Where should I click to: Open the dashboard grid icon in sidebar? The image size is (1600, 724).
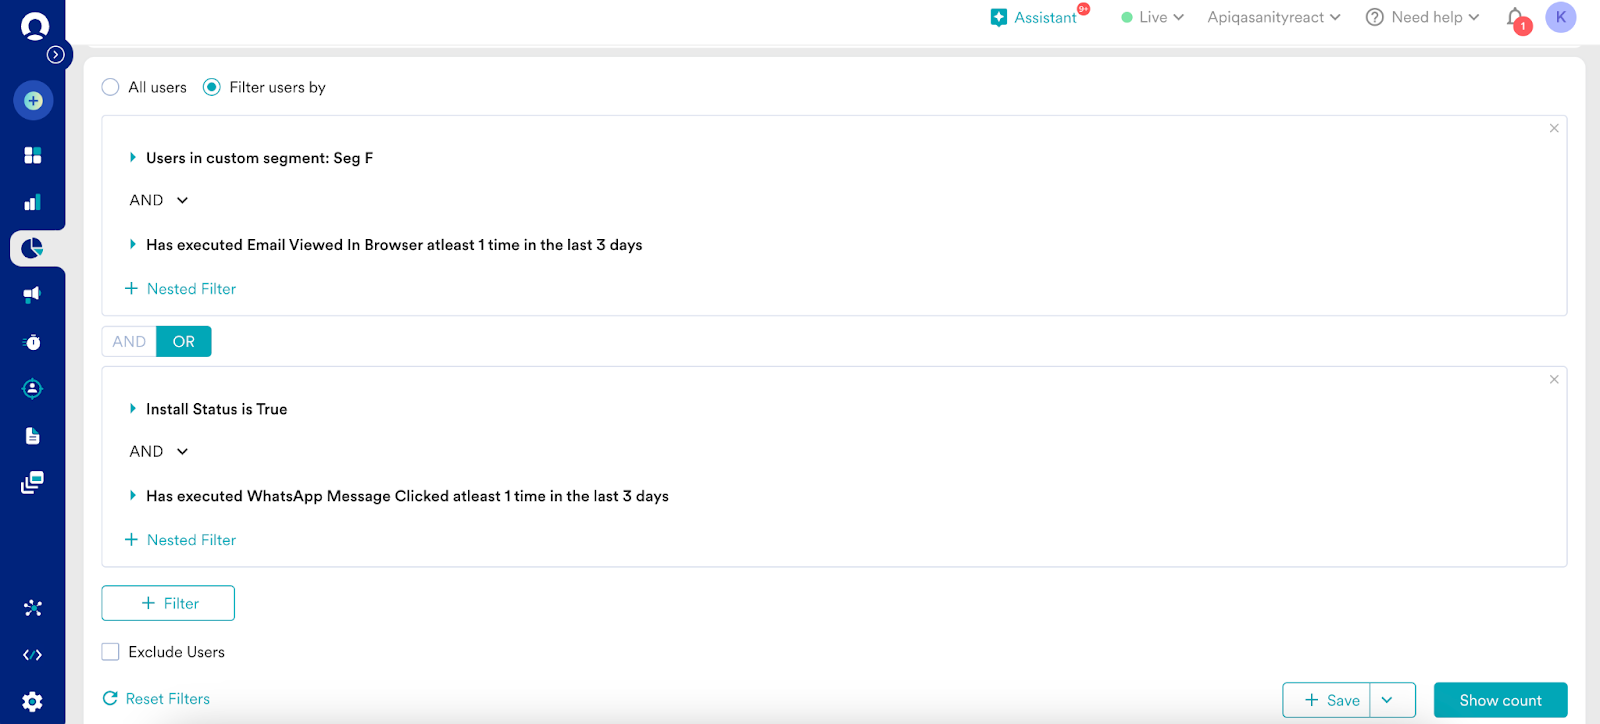[x=32, y=155]
